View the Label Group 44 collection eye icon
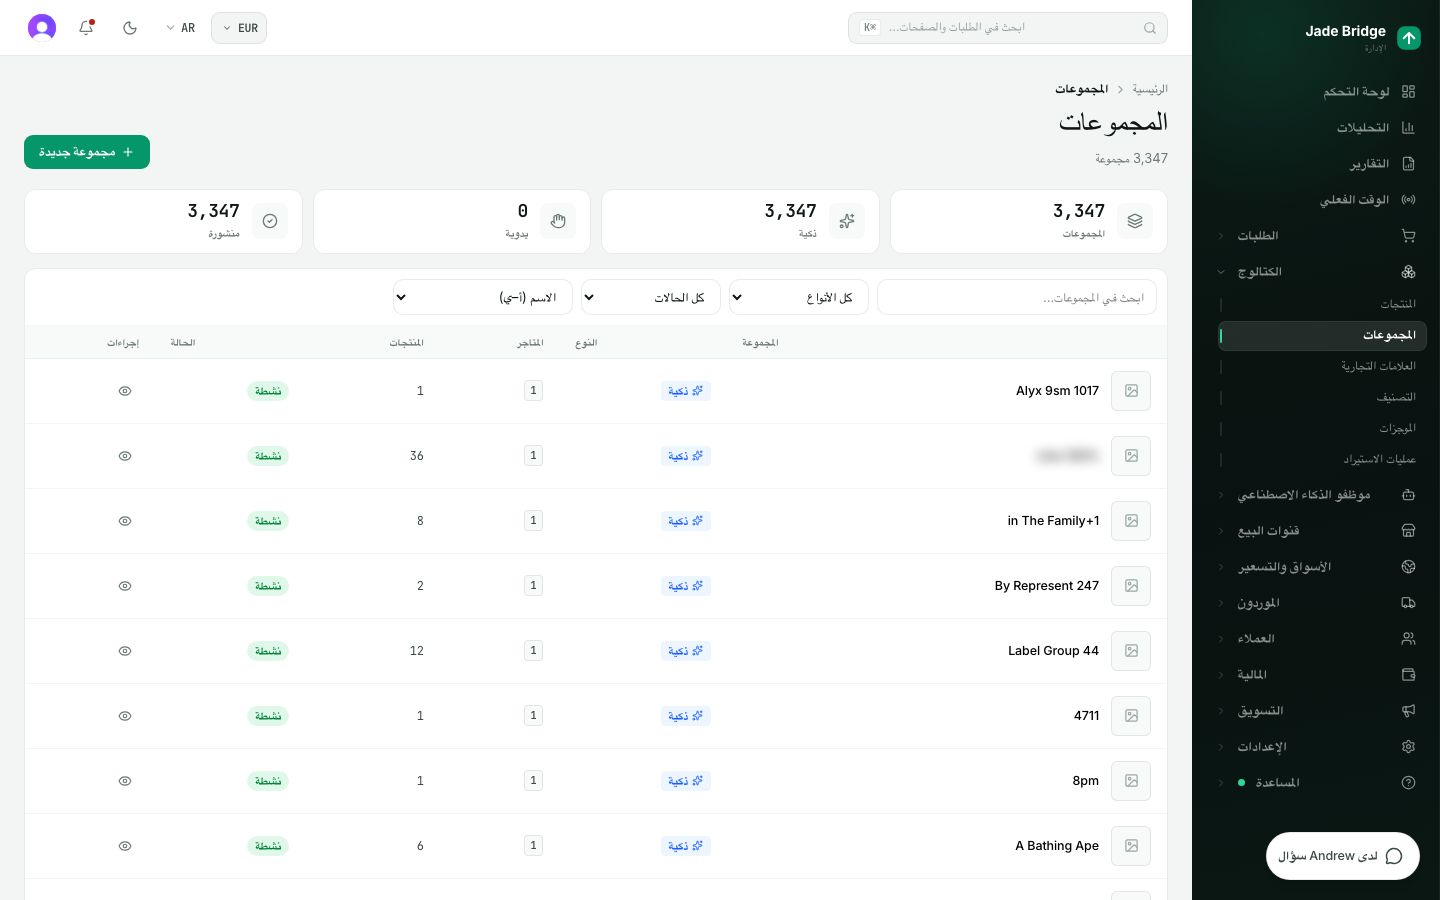 (125, 651)
